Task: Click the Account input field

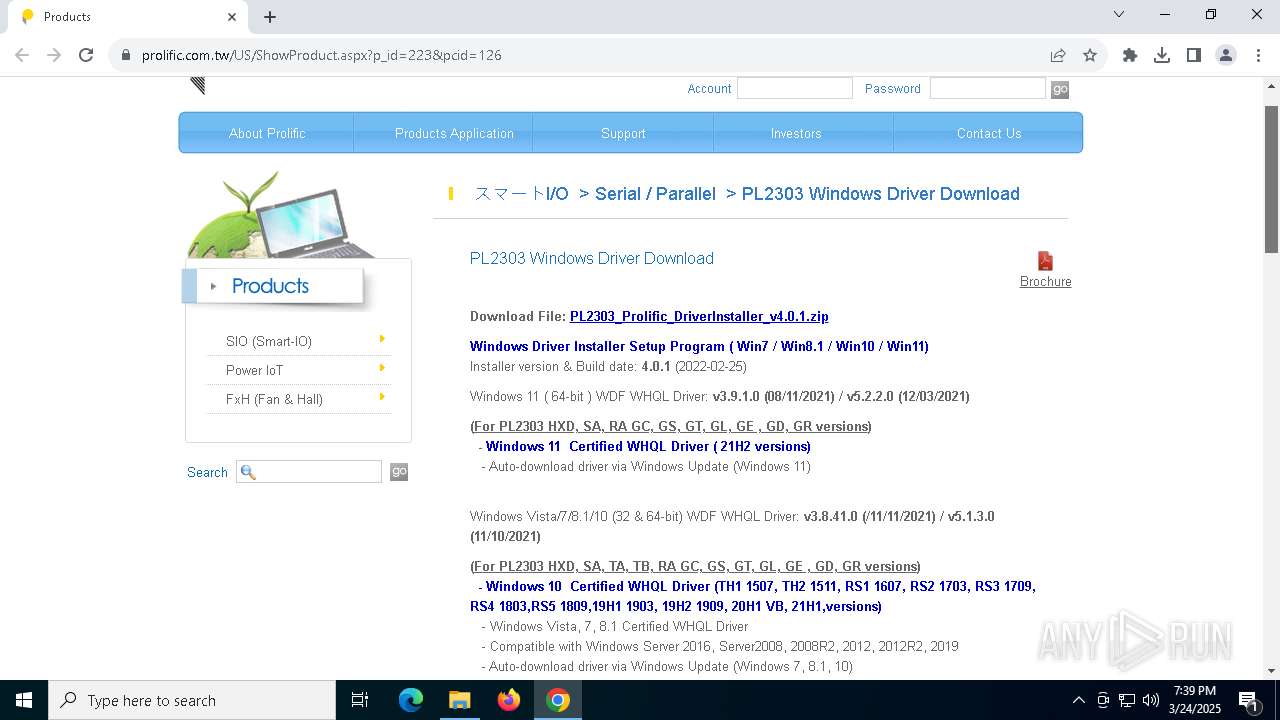Action: click(x=795, y=88)
